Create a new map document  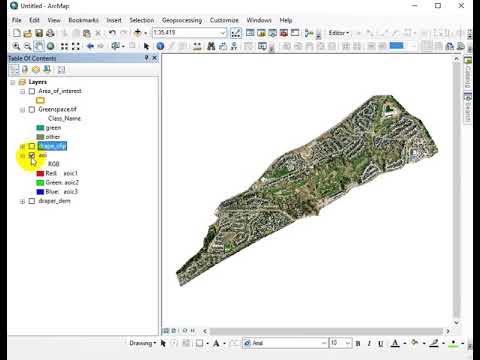point(16,33)
